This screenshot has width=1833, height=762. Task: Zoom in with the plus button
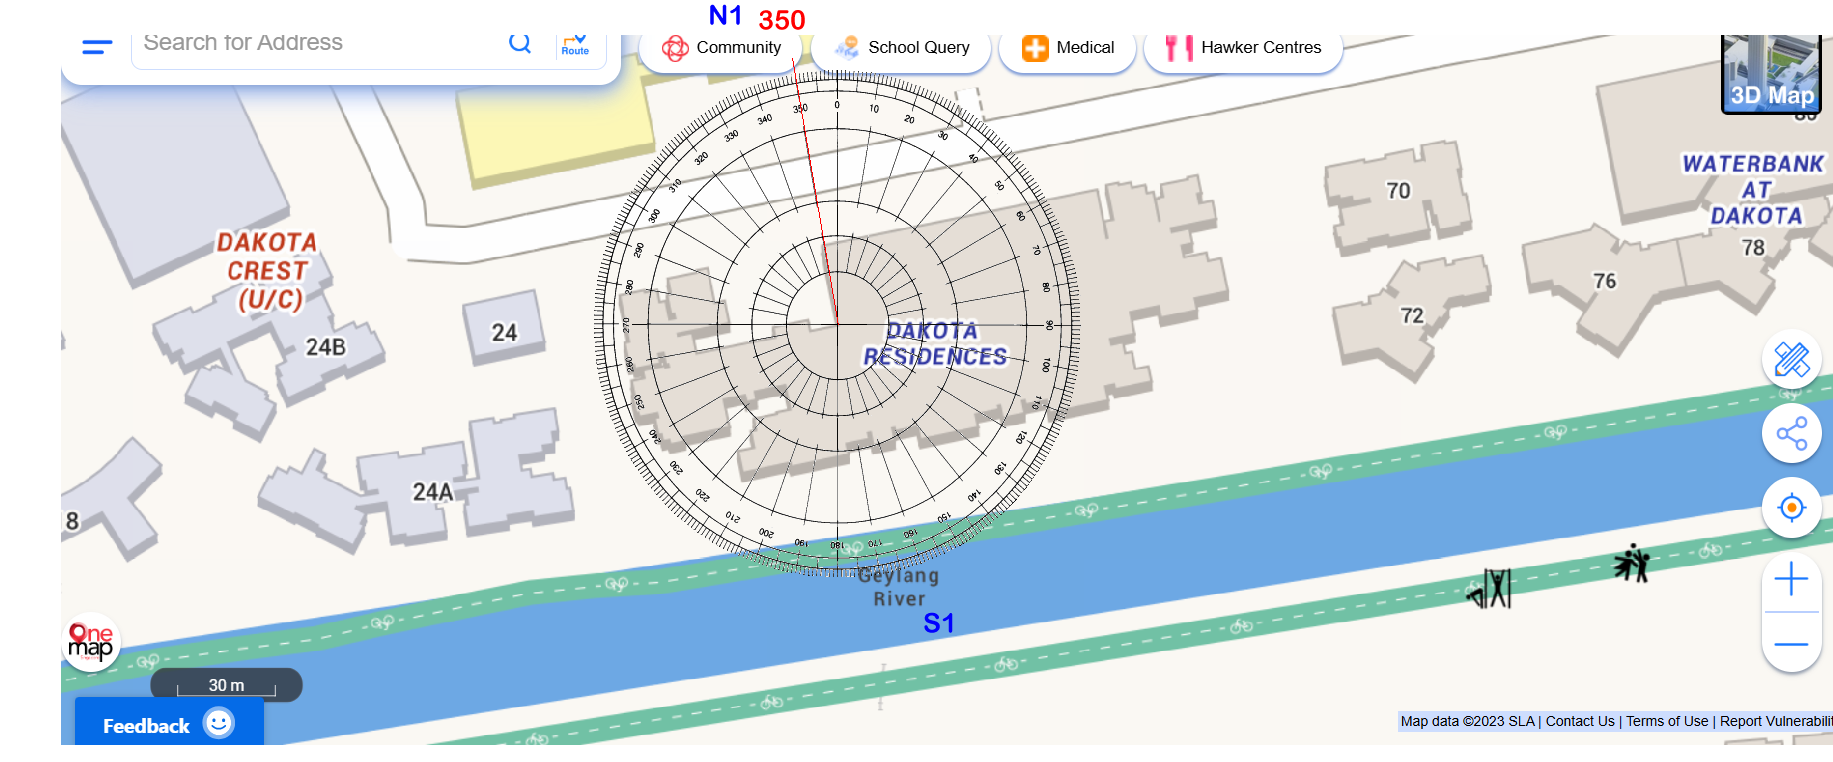click(x=1791, y=580)
